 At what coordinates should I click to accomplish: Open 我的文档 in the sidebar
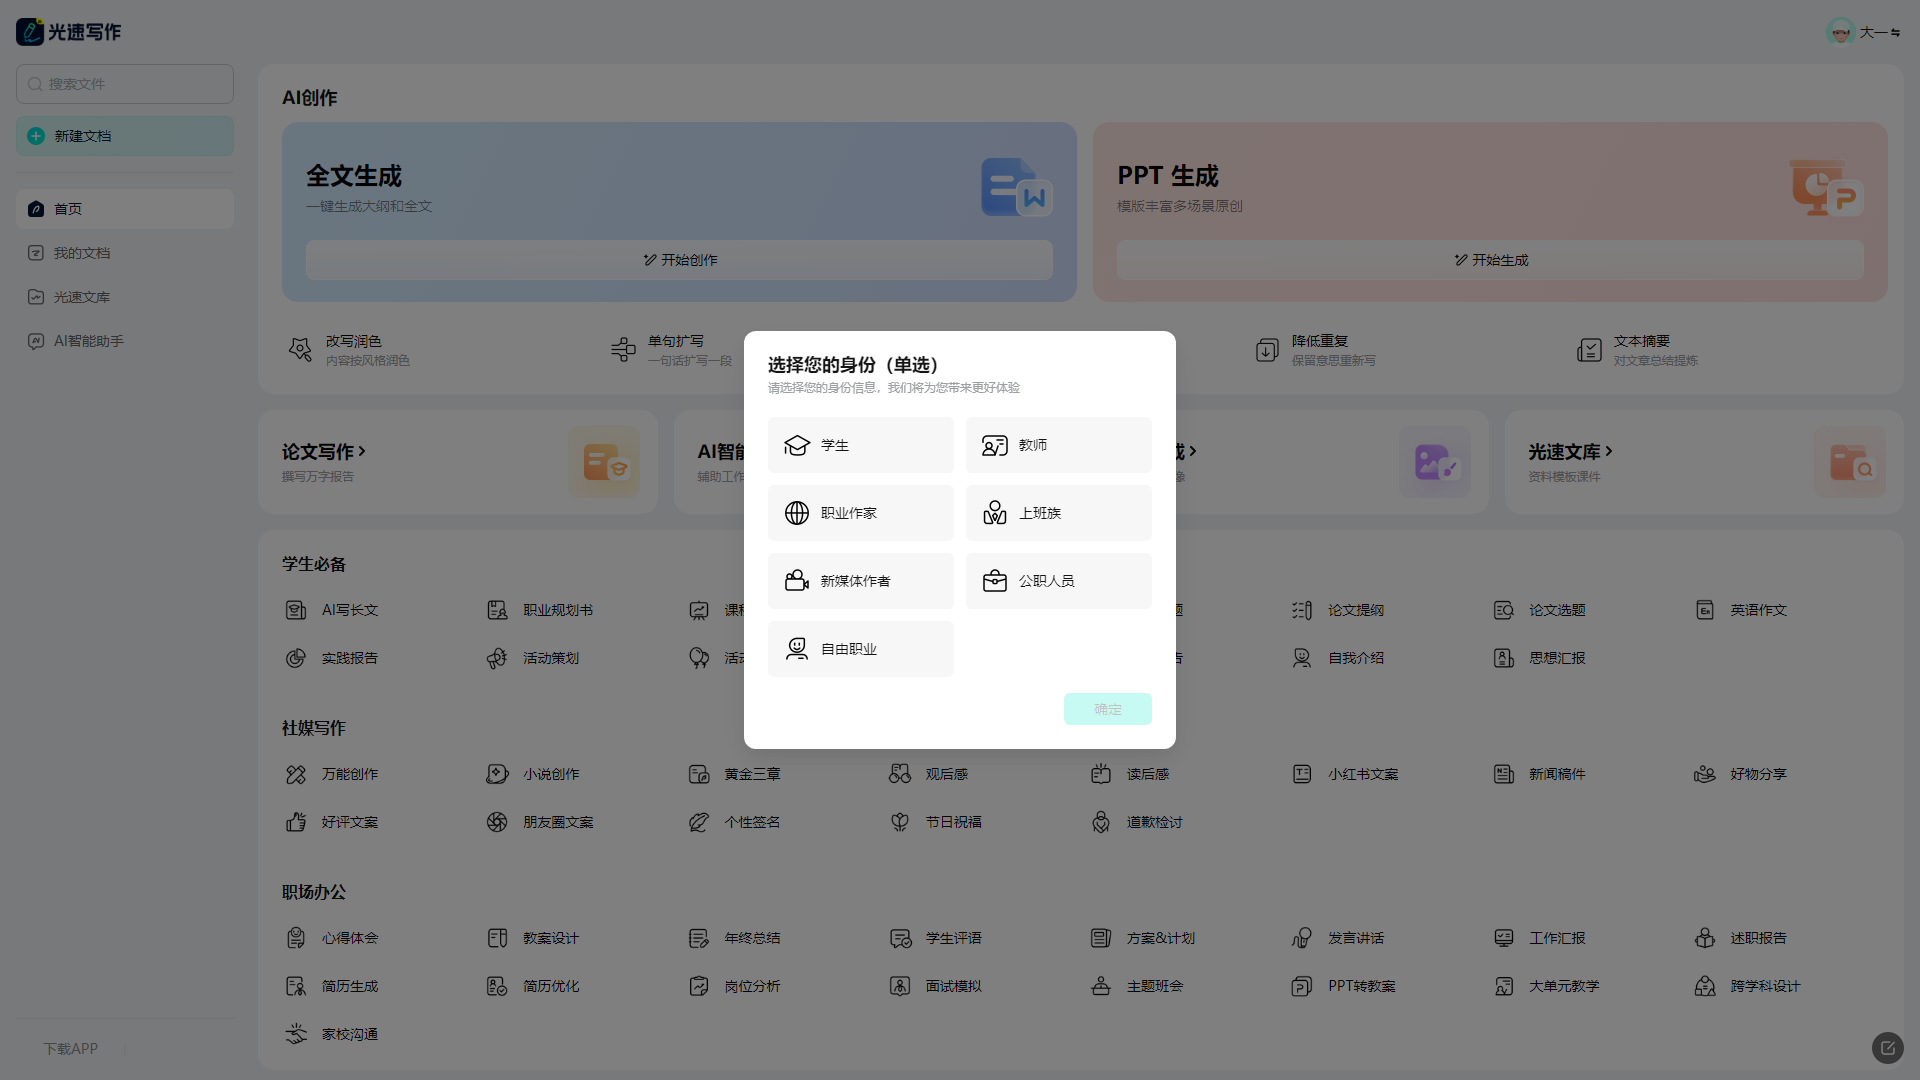[82, 253]
